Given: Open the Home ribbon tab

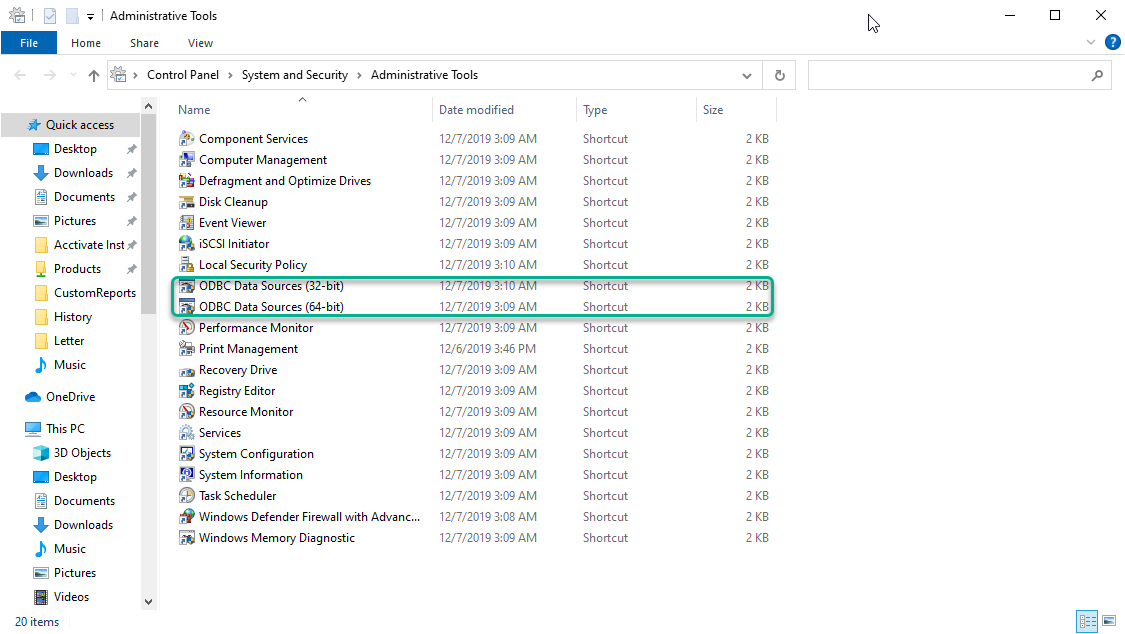Looking at the screenshot, I should pyautogui.click(x=86, y=43).
